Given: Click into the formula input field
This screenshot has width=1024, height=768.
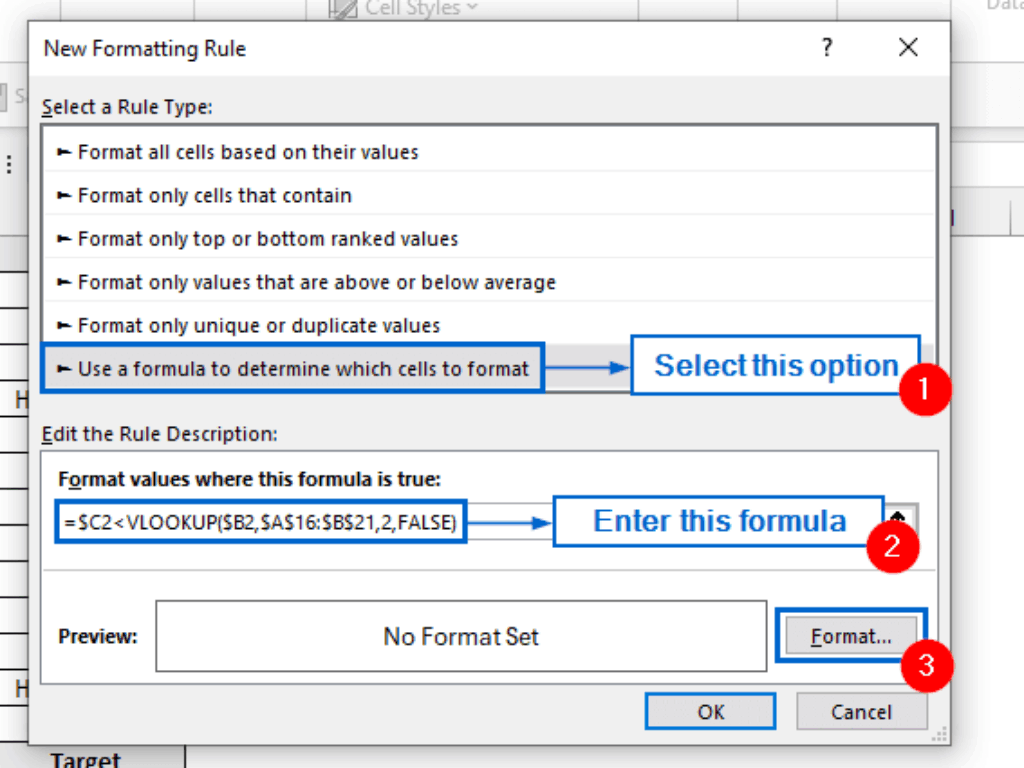Looking at the screenshot, I should 262,523.
